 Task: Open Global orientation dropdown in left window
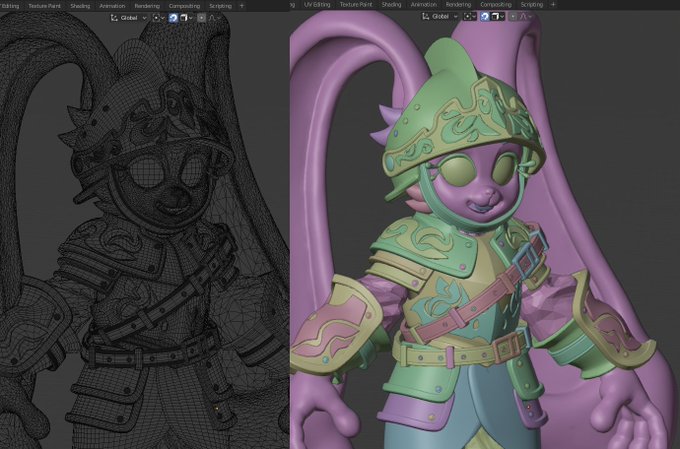point(129,18)
